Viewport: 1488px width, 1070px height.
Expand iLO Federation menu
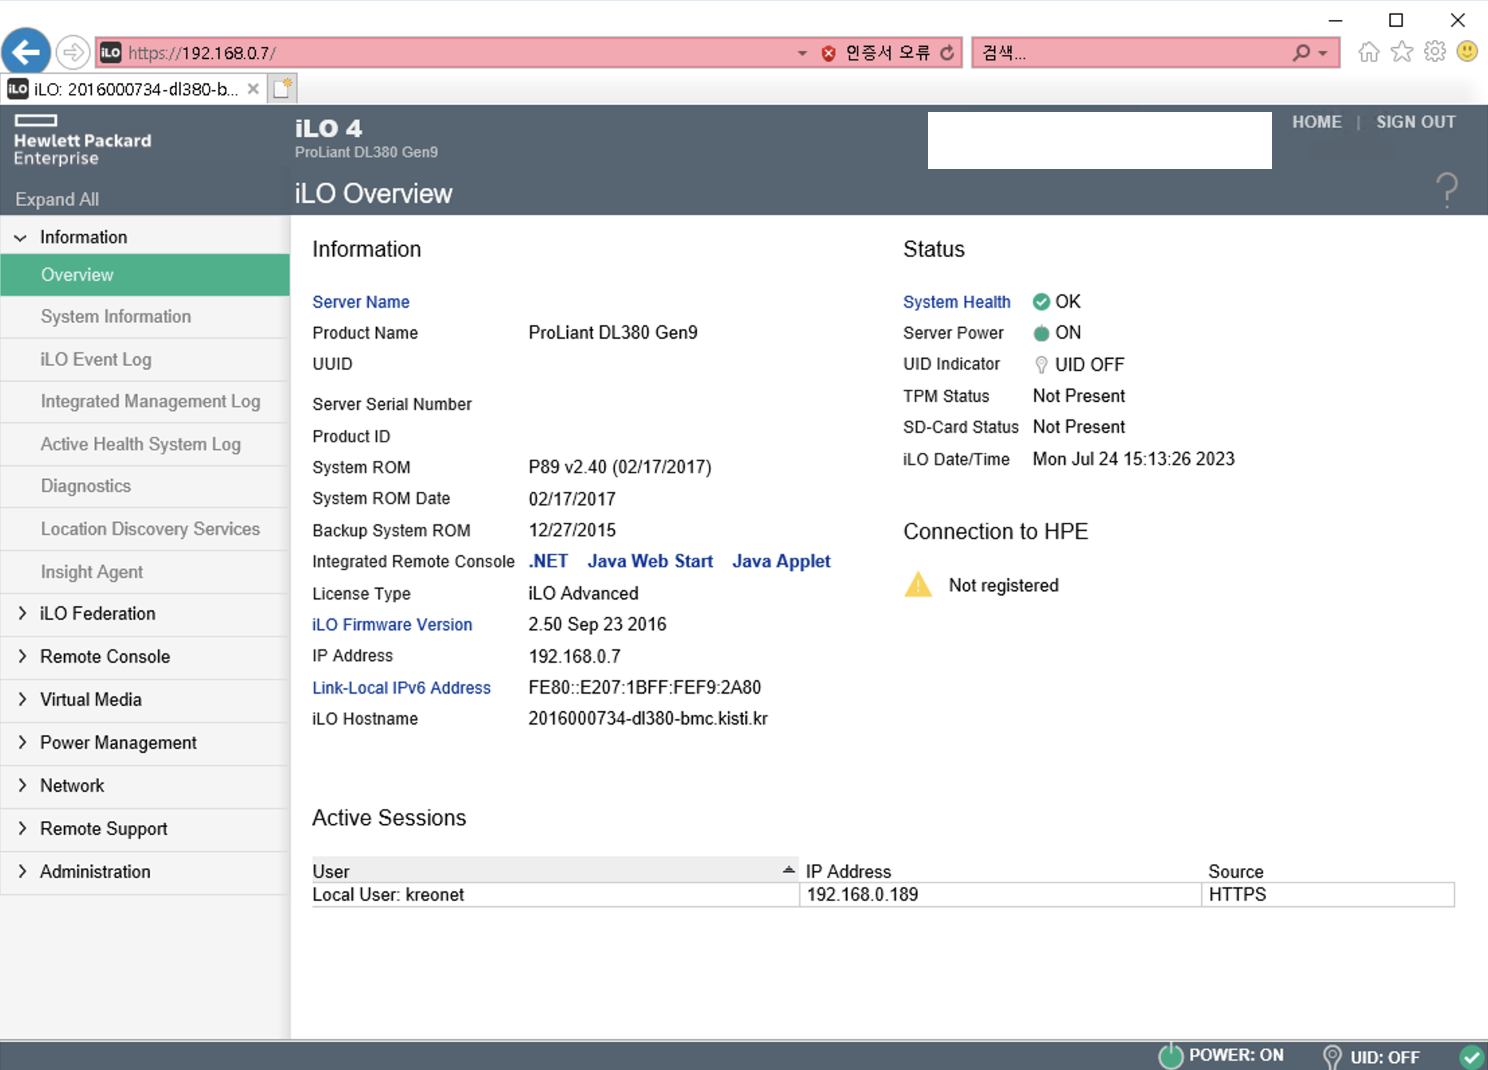coord(22,614)
